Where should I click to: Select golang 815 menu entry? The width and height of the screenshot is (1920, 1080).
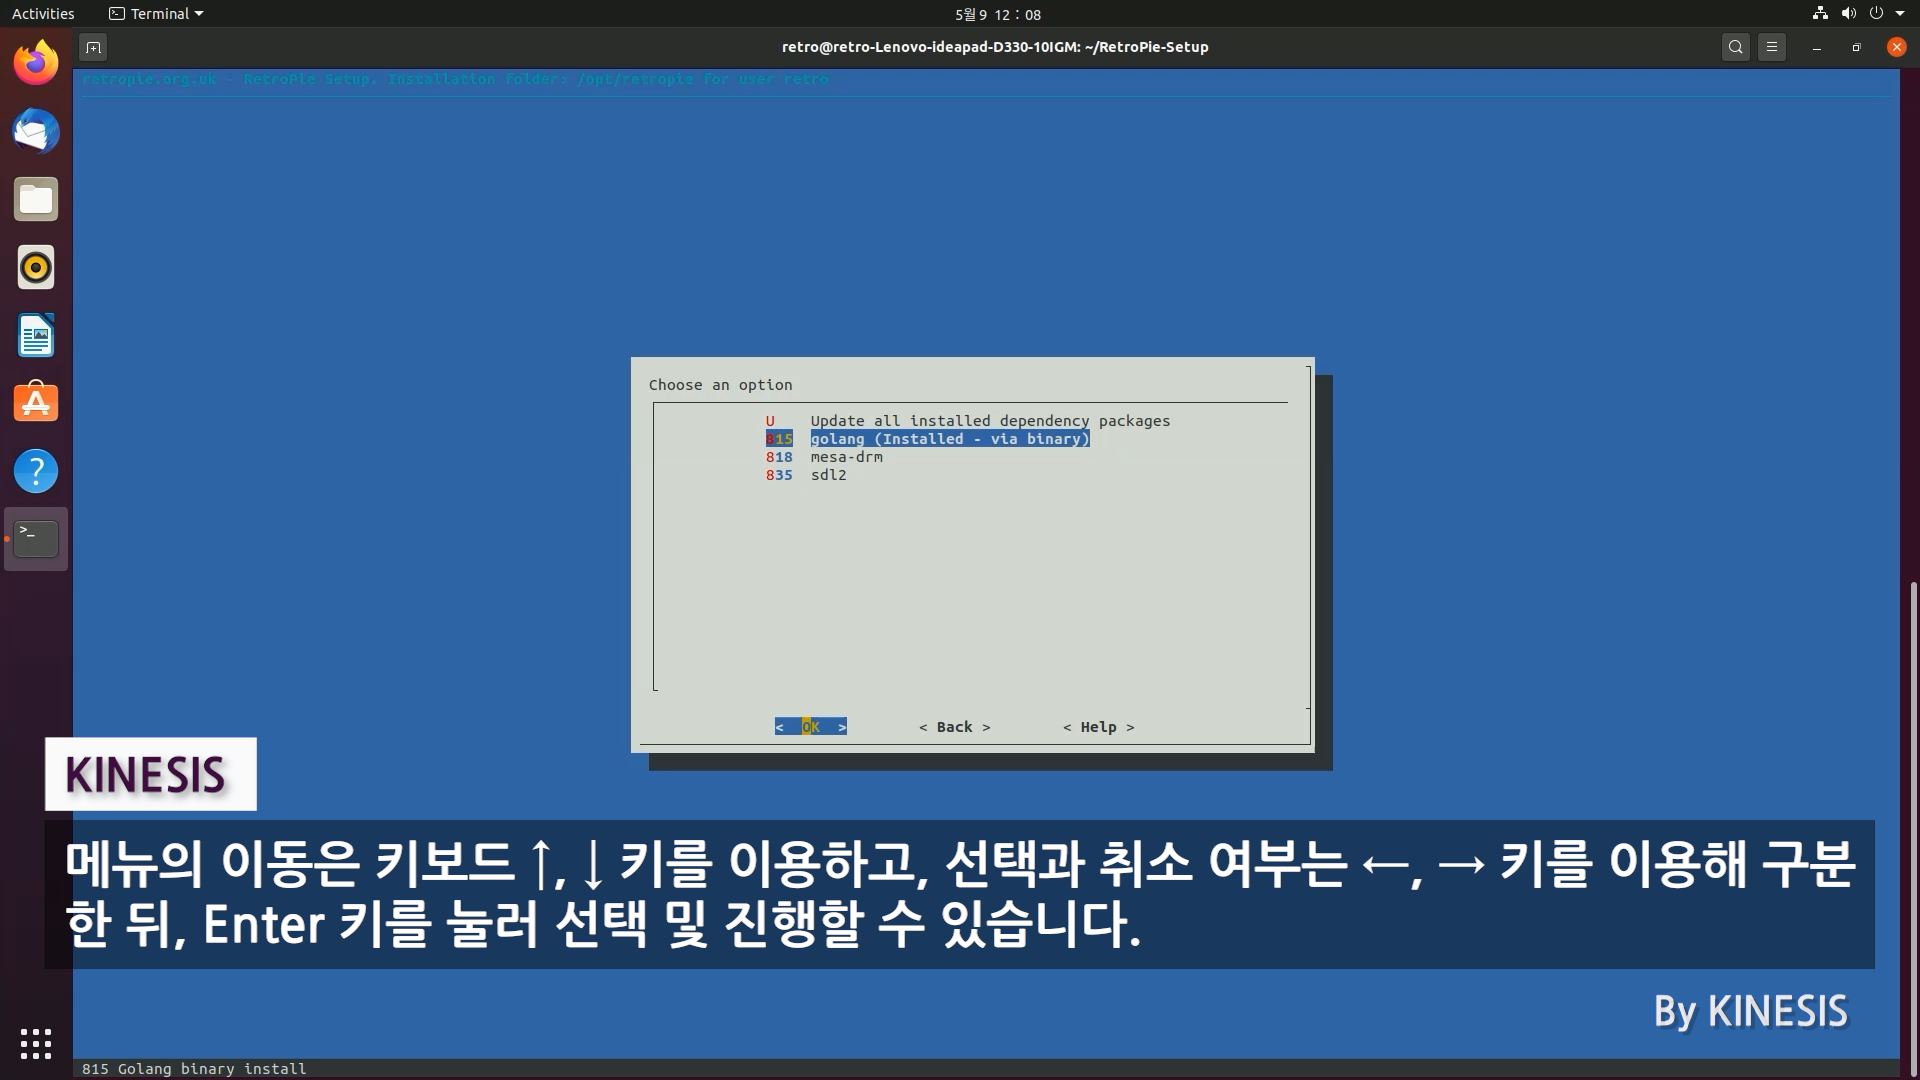click(949, 439)
